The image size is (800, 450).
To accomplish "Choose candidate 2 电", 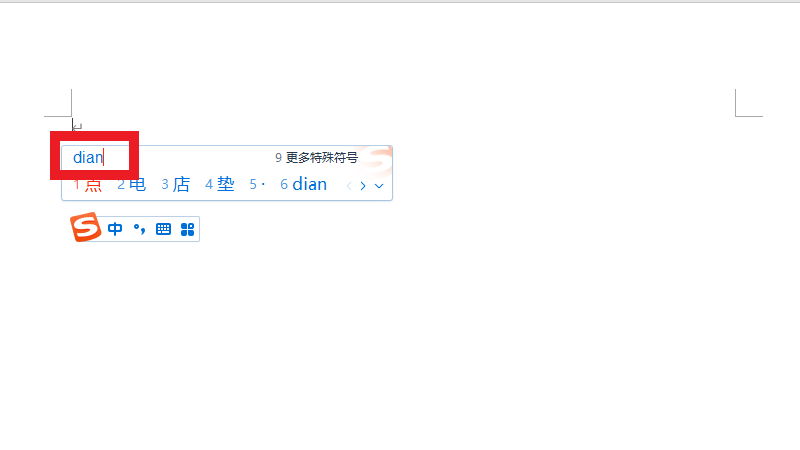I will coord(131,184).
